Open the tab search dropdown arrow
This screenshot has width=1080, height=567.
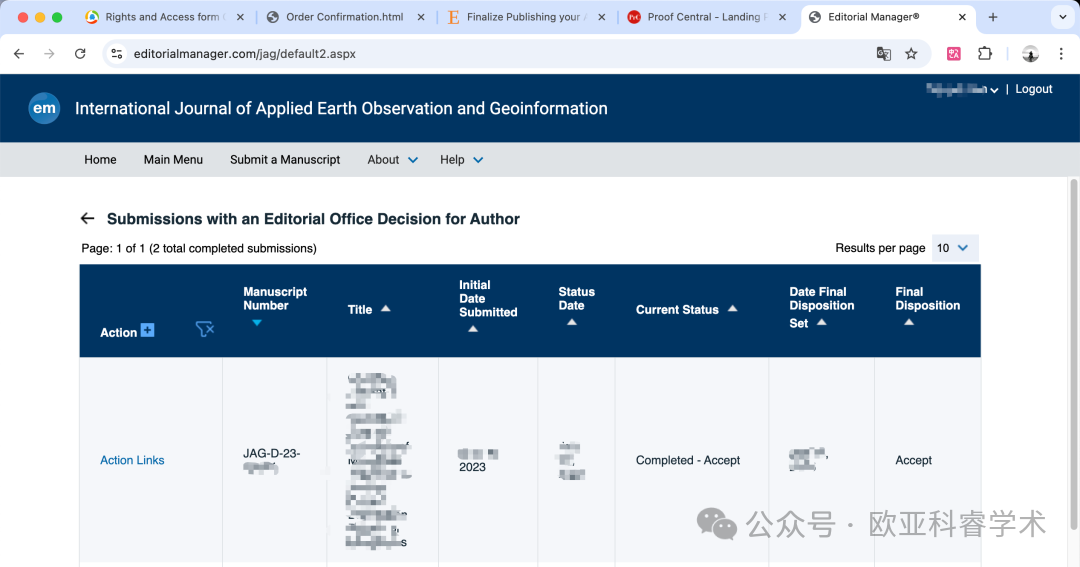(x=1062, y=17)
